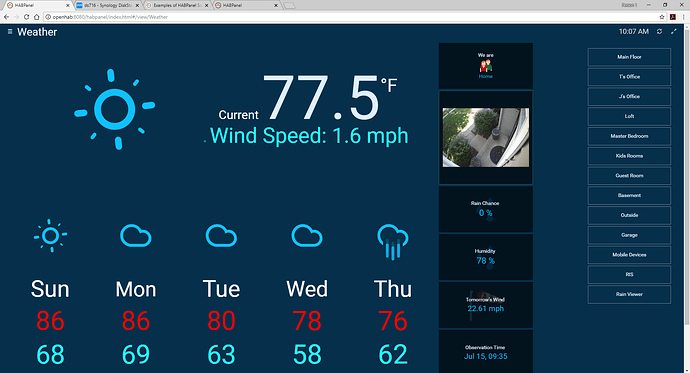Switch to the Synology DiskStation tab
This screenshot has width=690, height=373.
[x=108, y=5]
